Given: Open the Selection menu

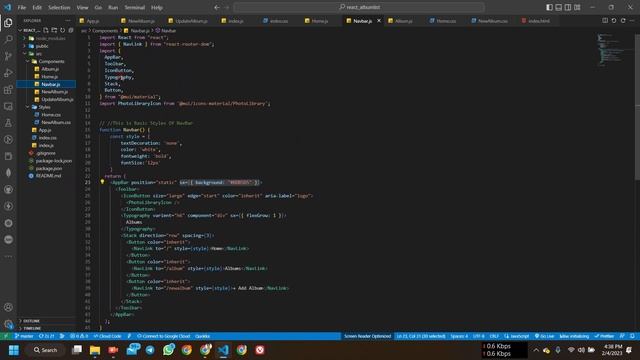Looking at the screenshot, I should [x=59, y=7].
